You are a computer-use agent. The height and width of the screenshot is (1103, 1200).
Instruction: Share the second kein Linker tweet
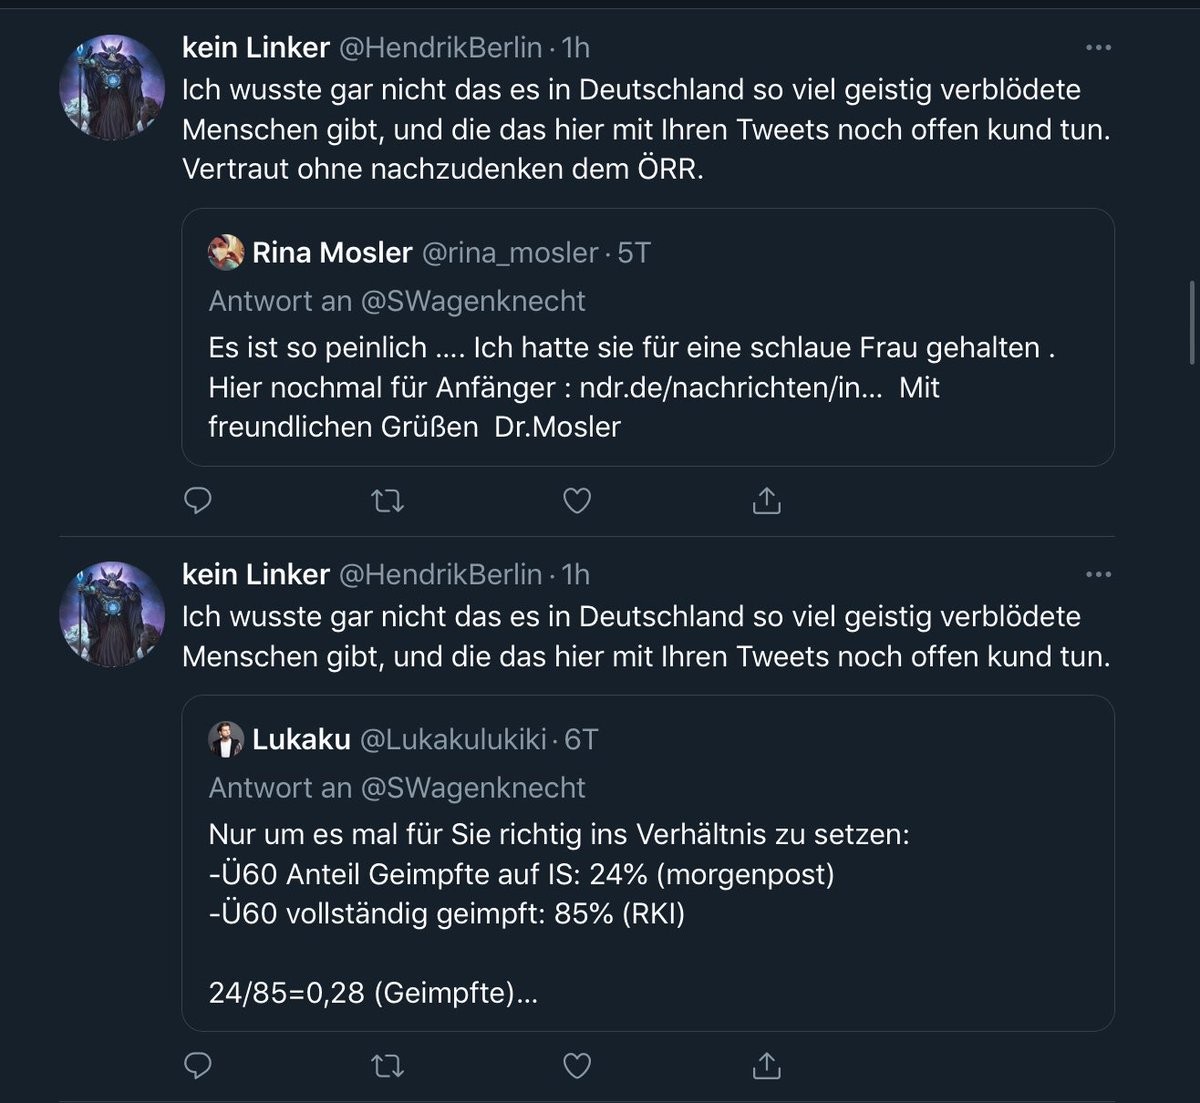pos(766,1066)
